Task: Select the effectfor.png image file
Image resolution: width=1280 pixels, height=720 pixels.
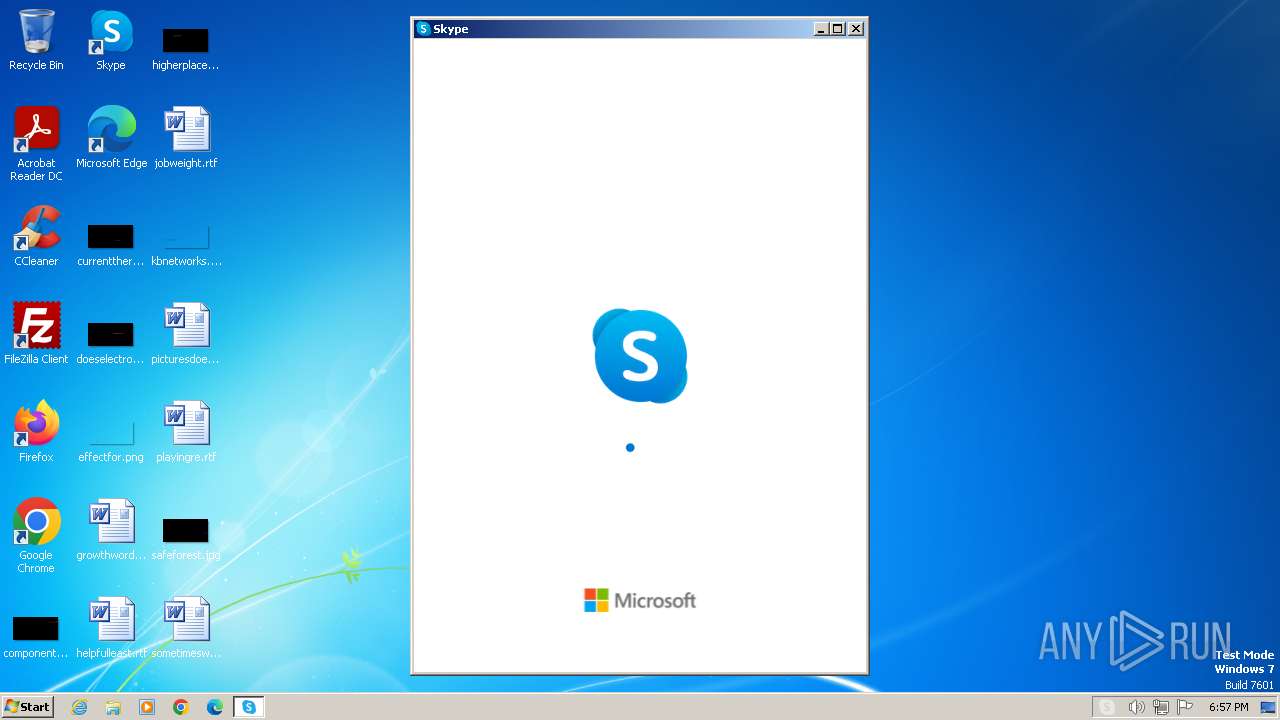Action: [111, 440]
